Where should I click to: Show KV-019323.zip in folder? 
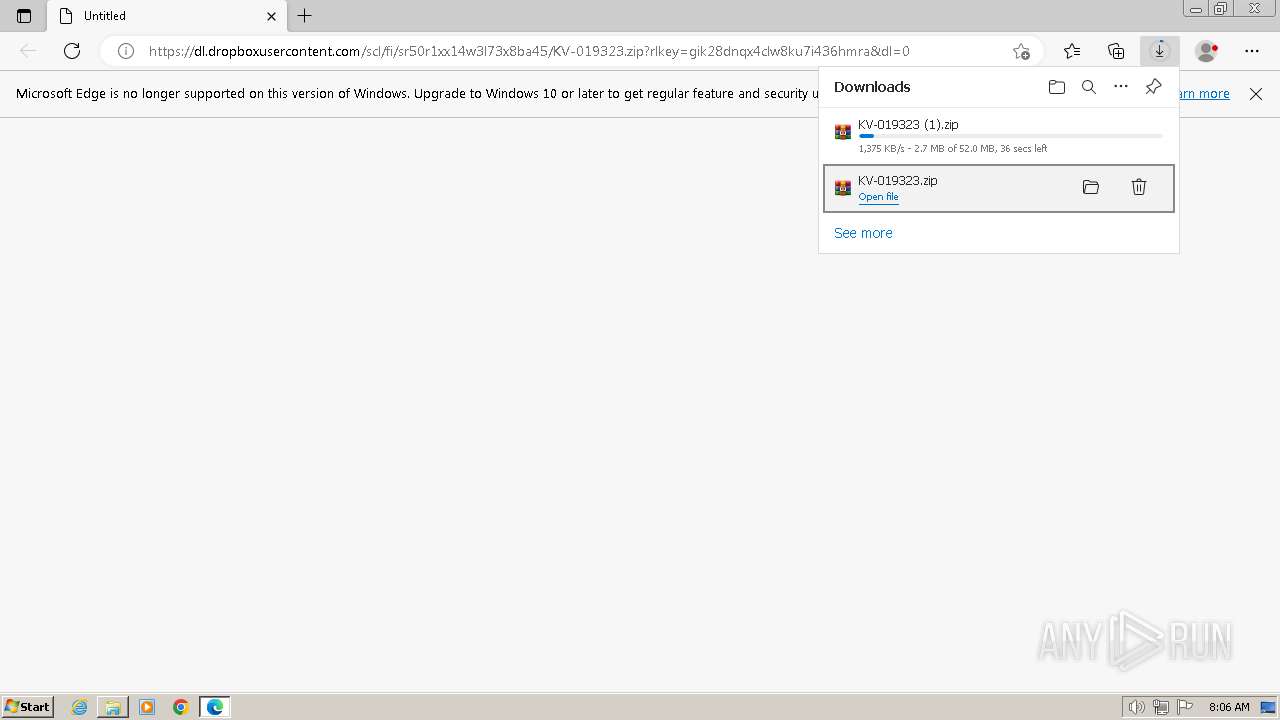point(1091,187)
